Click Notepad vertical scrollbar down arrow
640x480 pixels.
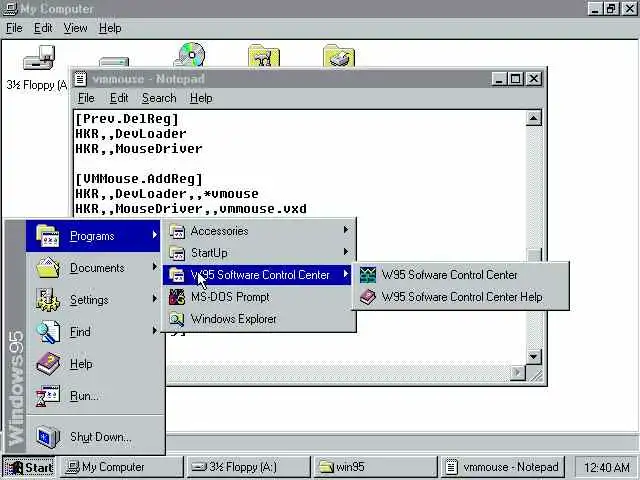click(x=533, y=356)
